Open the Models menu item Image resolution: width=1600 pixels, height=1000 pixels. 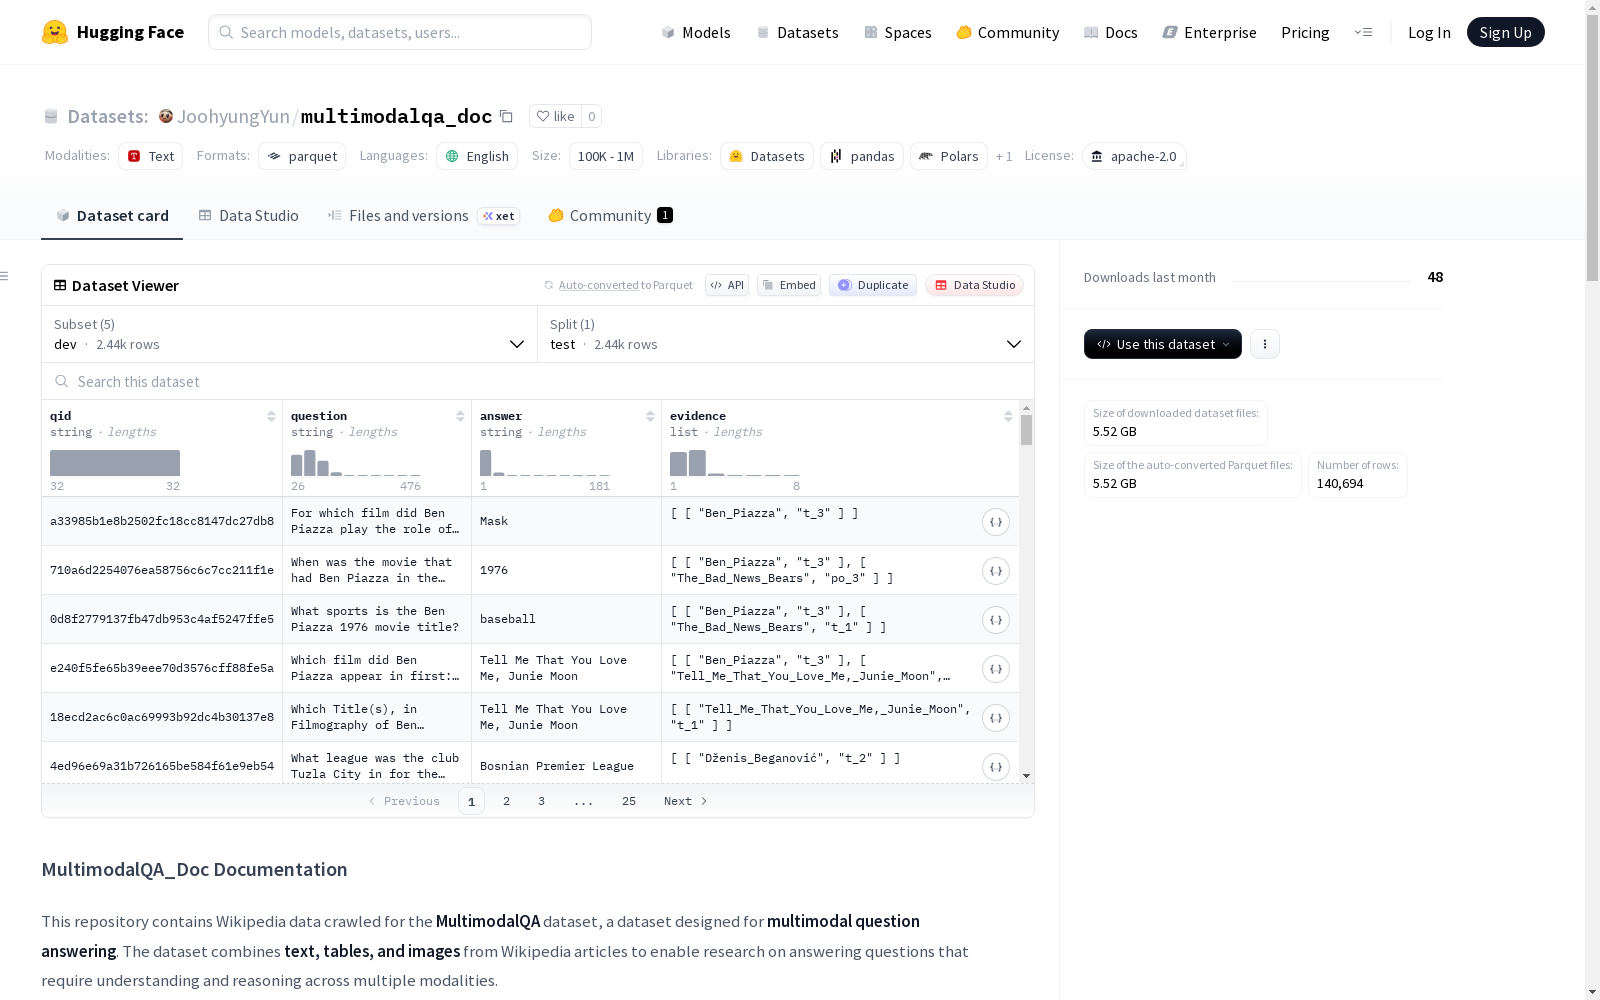696,32
